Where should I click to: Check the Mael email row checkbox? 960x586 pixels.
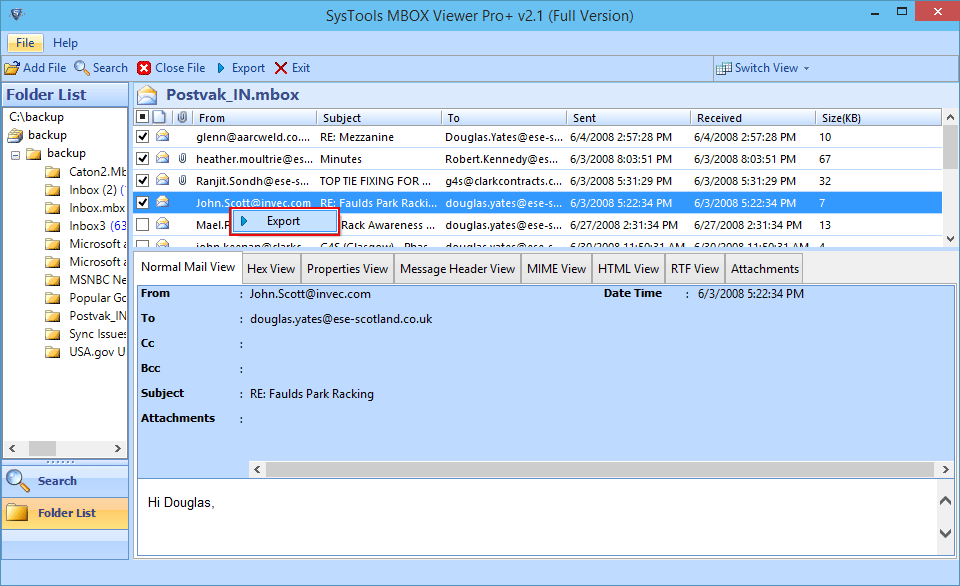(x=143, y=225)
